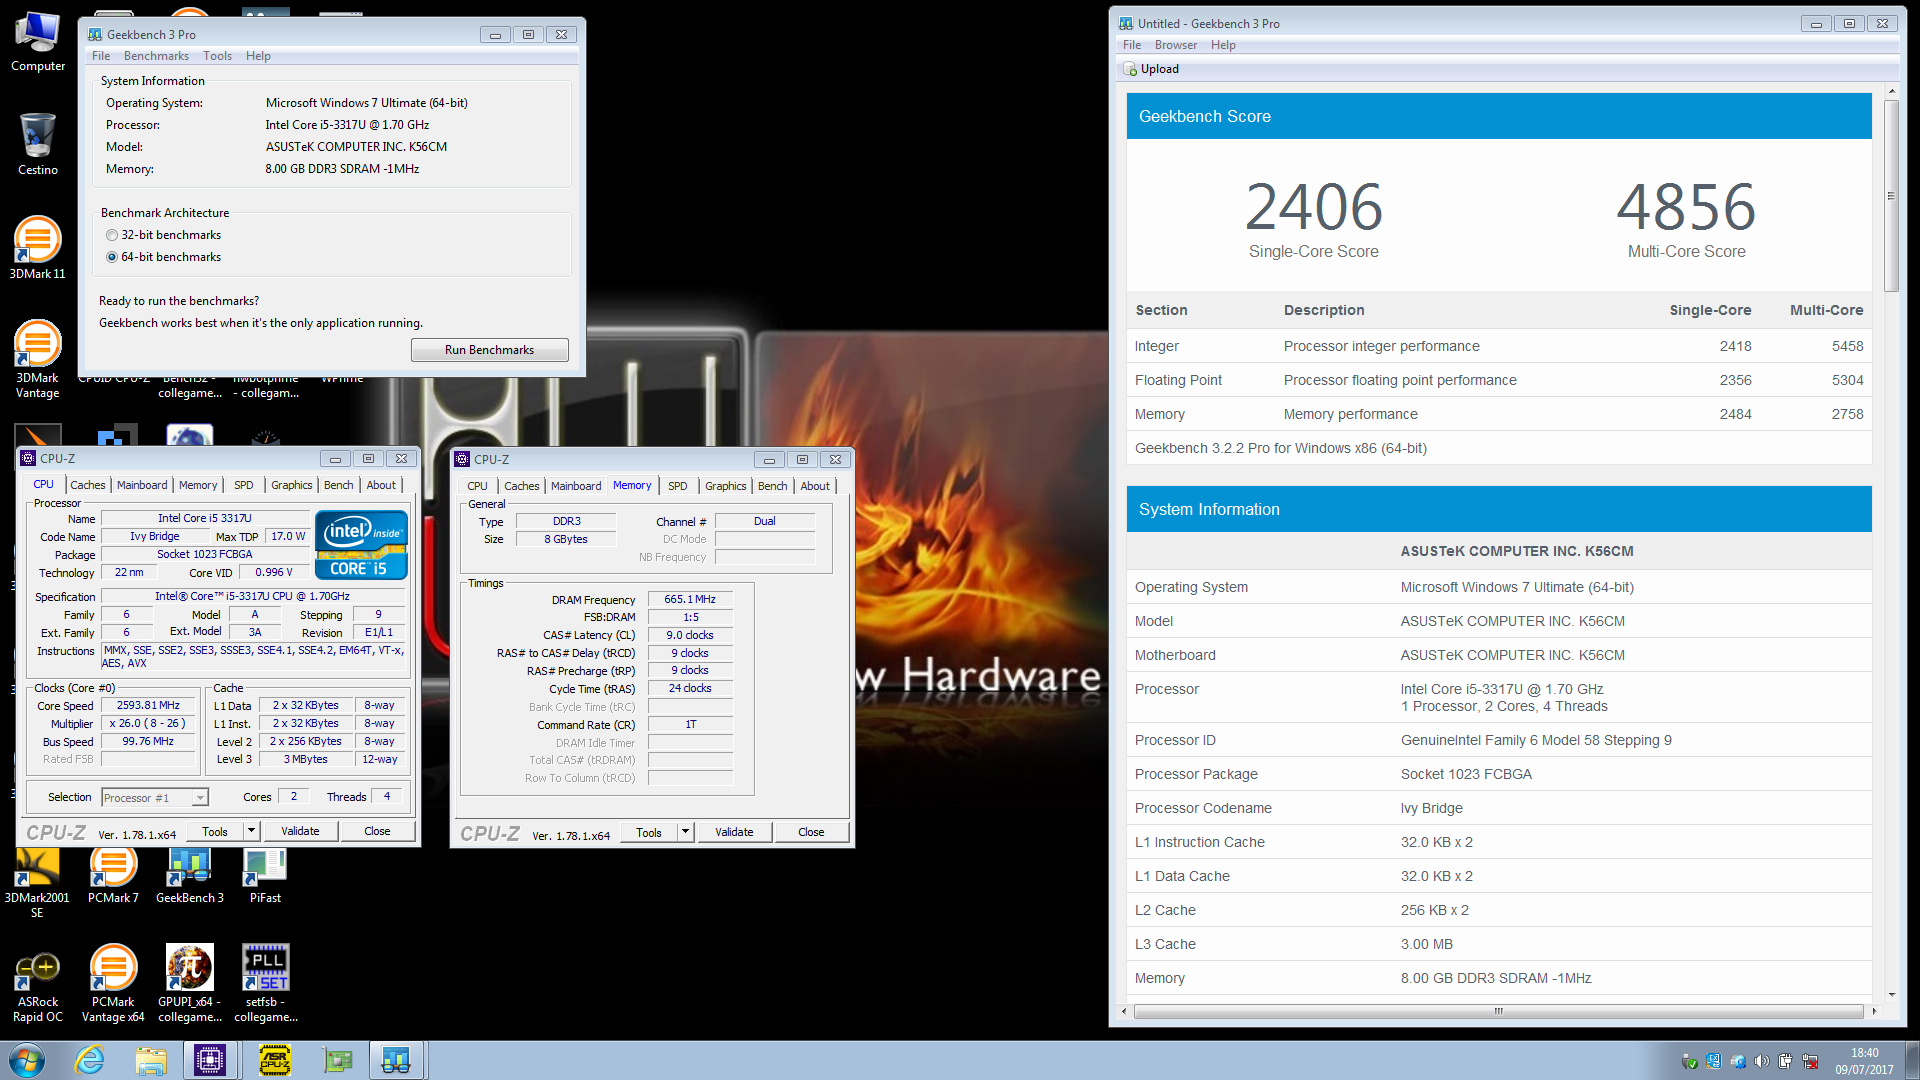This screenshot has width=1920, height=1080.
Task: Open ASRock Rapid OC shortcut
Action: pos(38,985)
